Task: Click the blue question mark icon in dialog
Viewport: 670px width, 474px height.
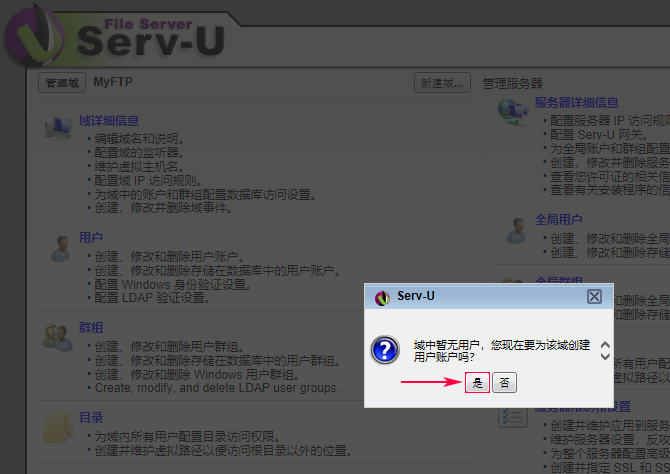Action: (x=385, y=350)
